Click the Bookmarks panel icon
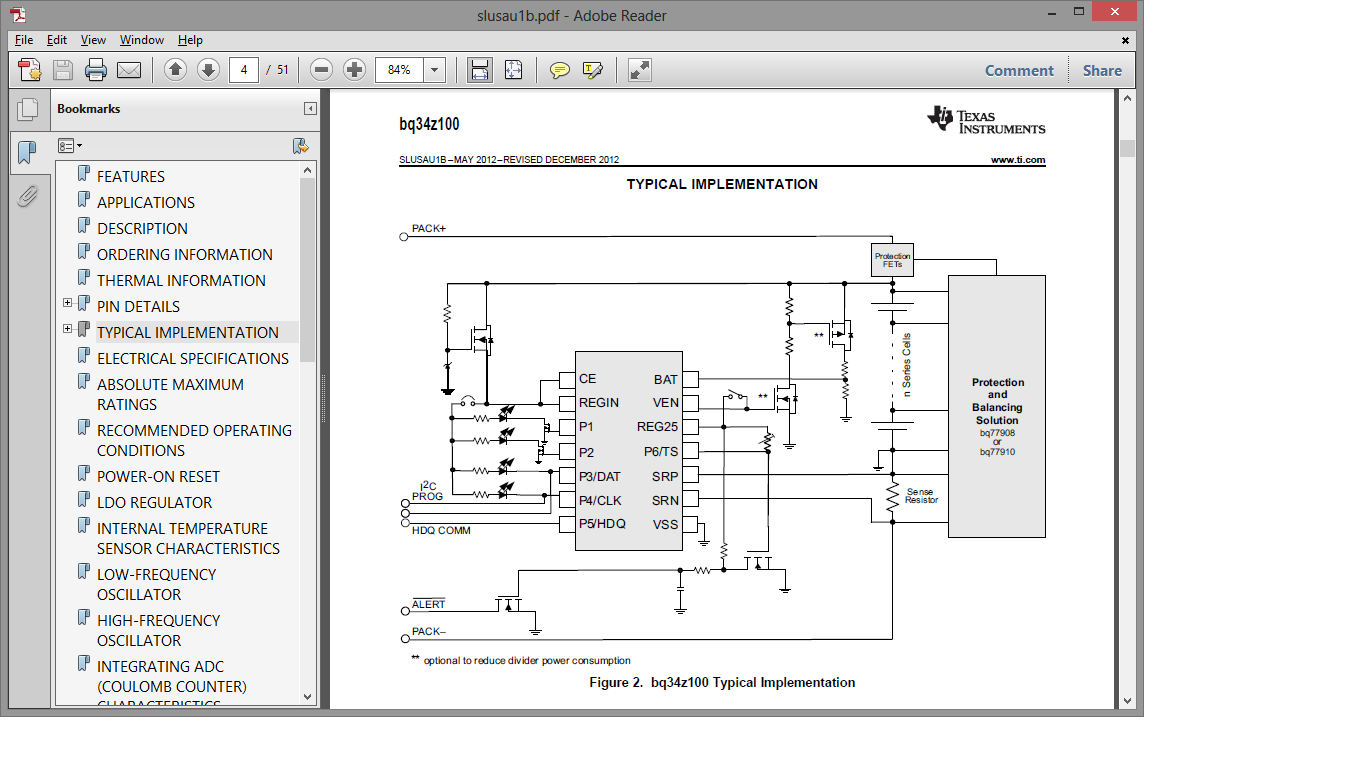The width and height of the screenshot is (1366, 768). 27,153
